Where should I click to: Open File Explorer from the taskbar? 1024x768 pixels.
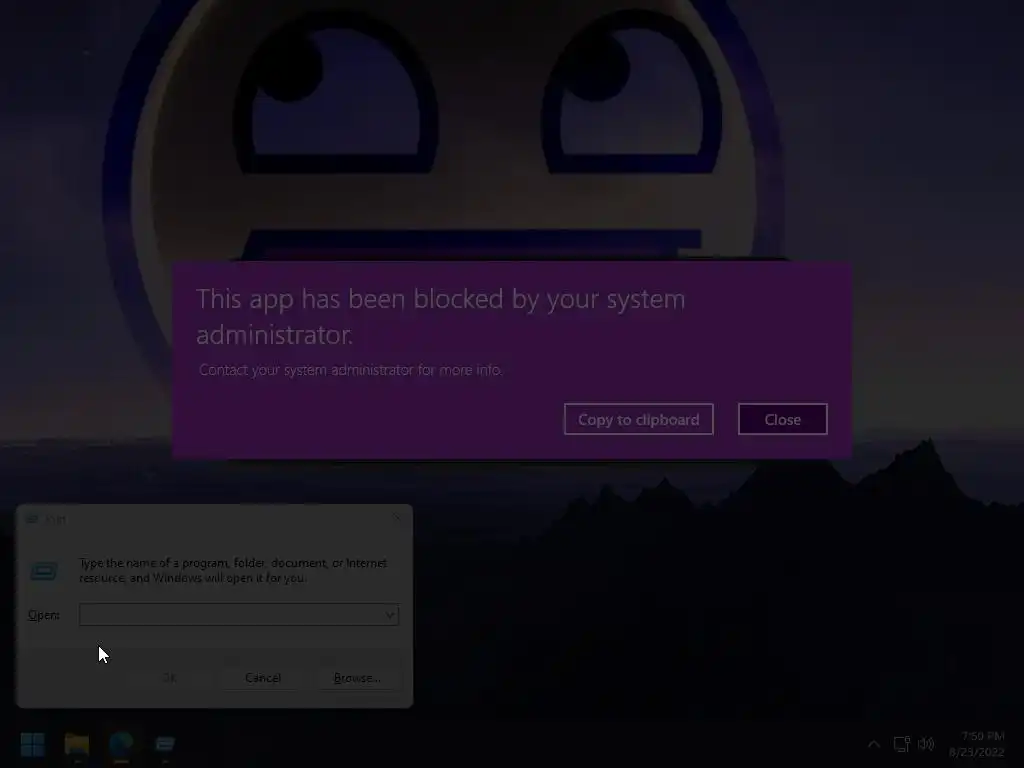tap(77, 744)
